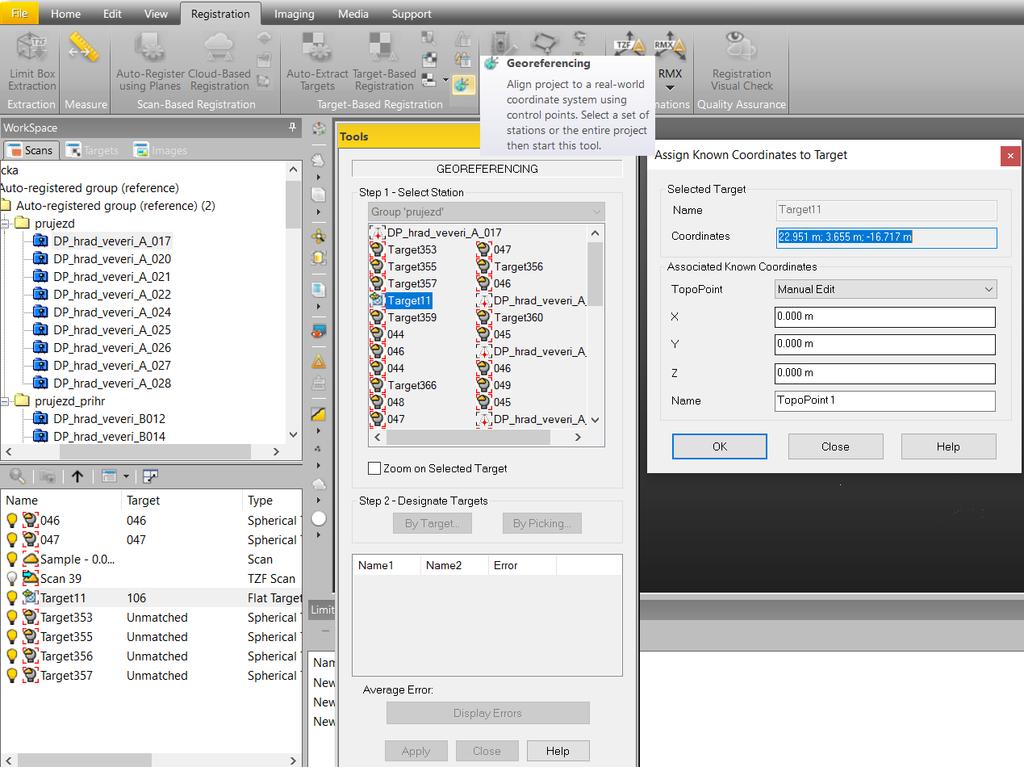Click the yellow limit box icon in vertical toolbar

(x=319, y=258)
